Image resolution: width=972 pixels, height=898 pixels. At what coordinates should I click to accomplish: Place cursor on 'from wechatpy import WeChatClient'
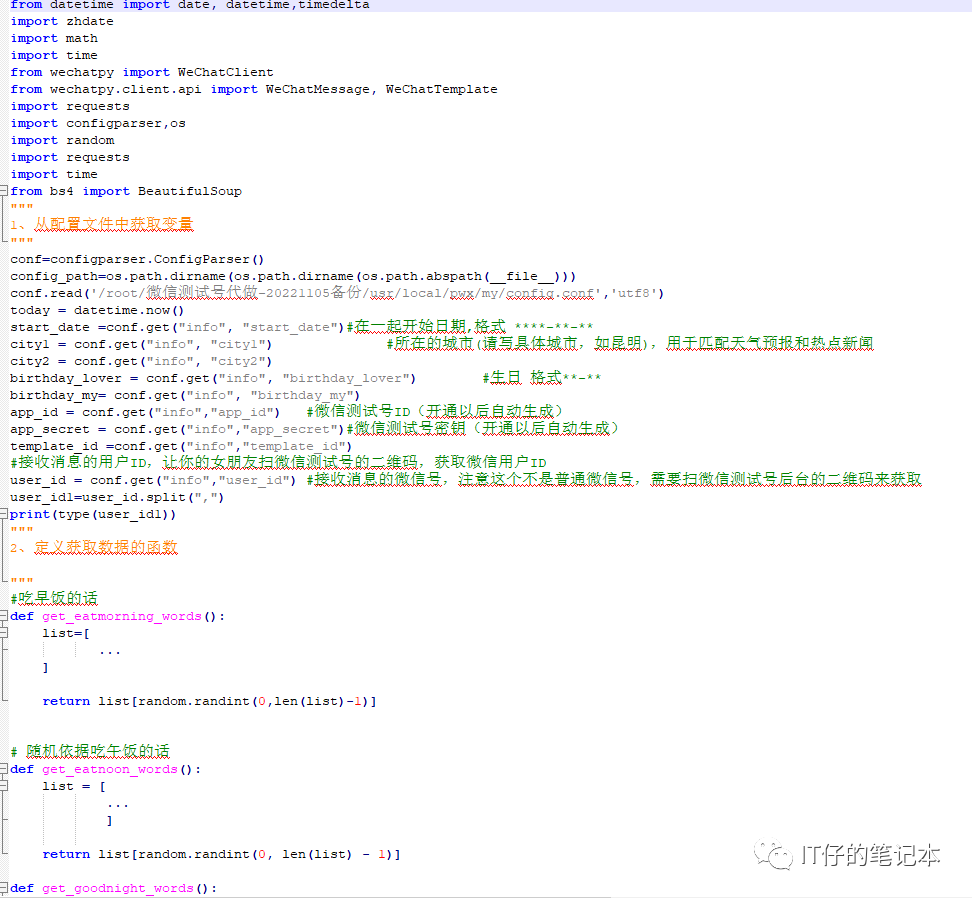coord(141,72)
